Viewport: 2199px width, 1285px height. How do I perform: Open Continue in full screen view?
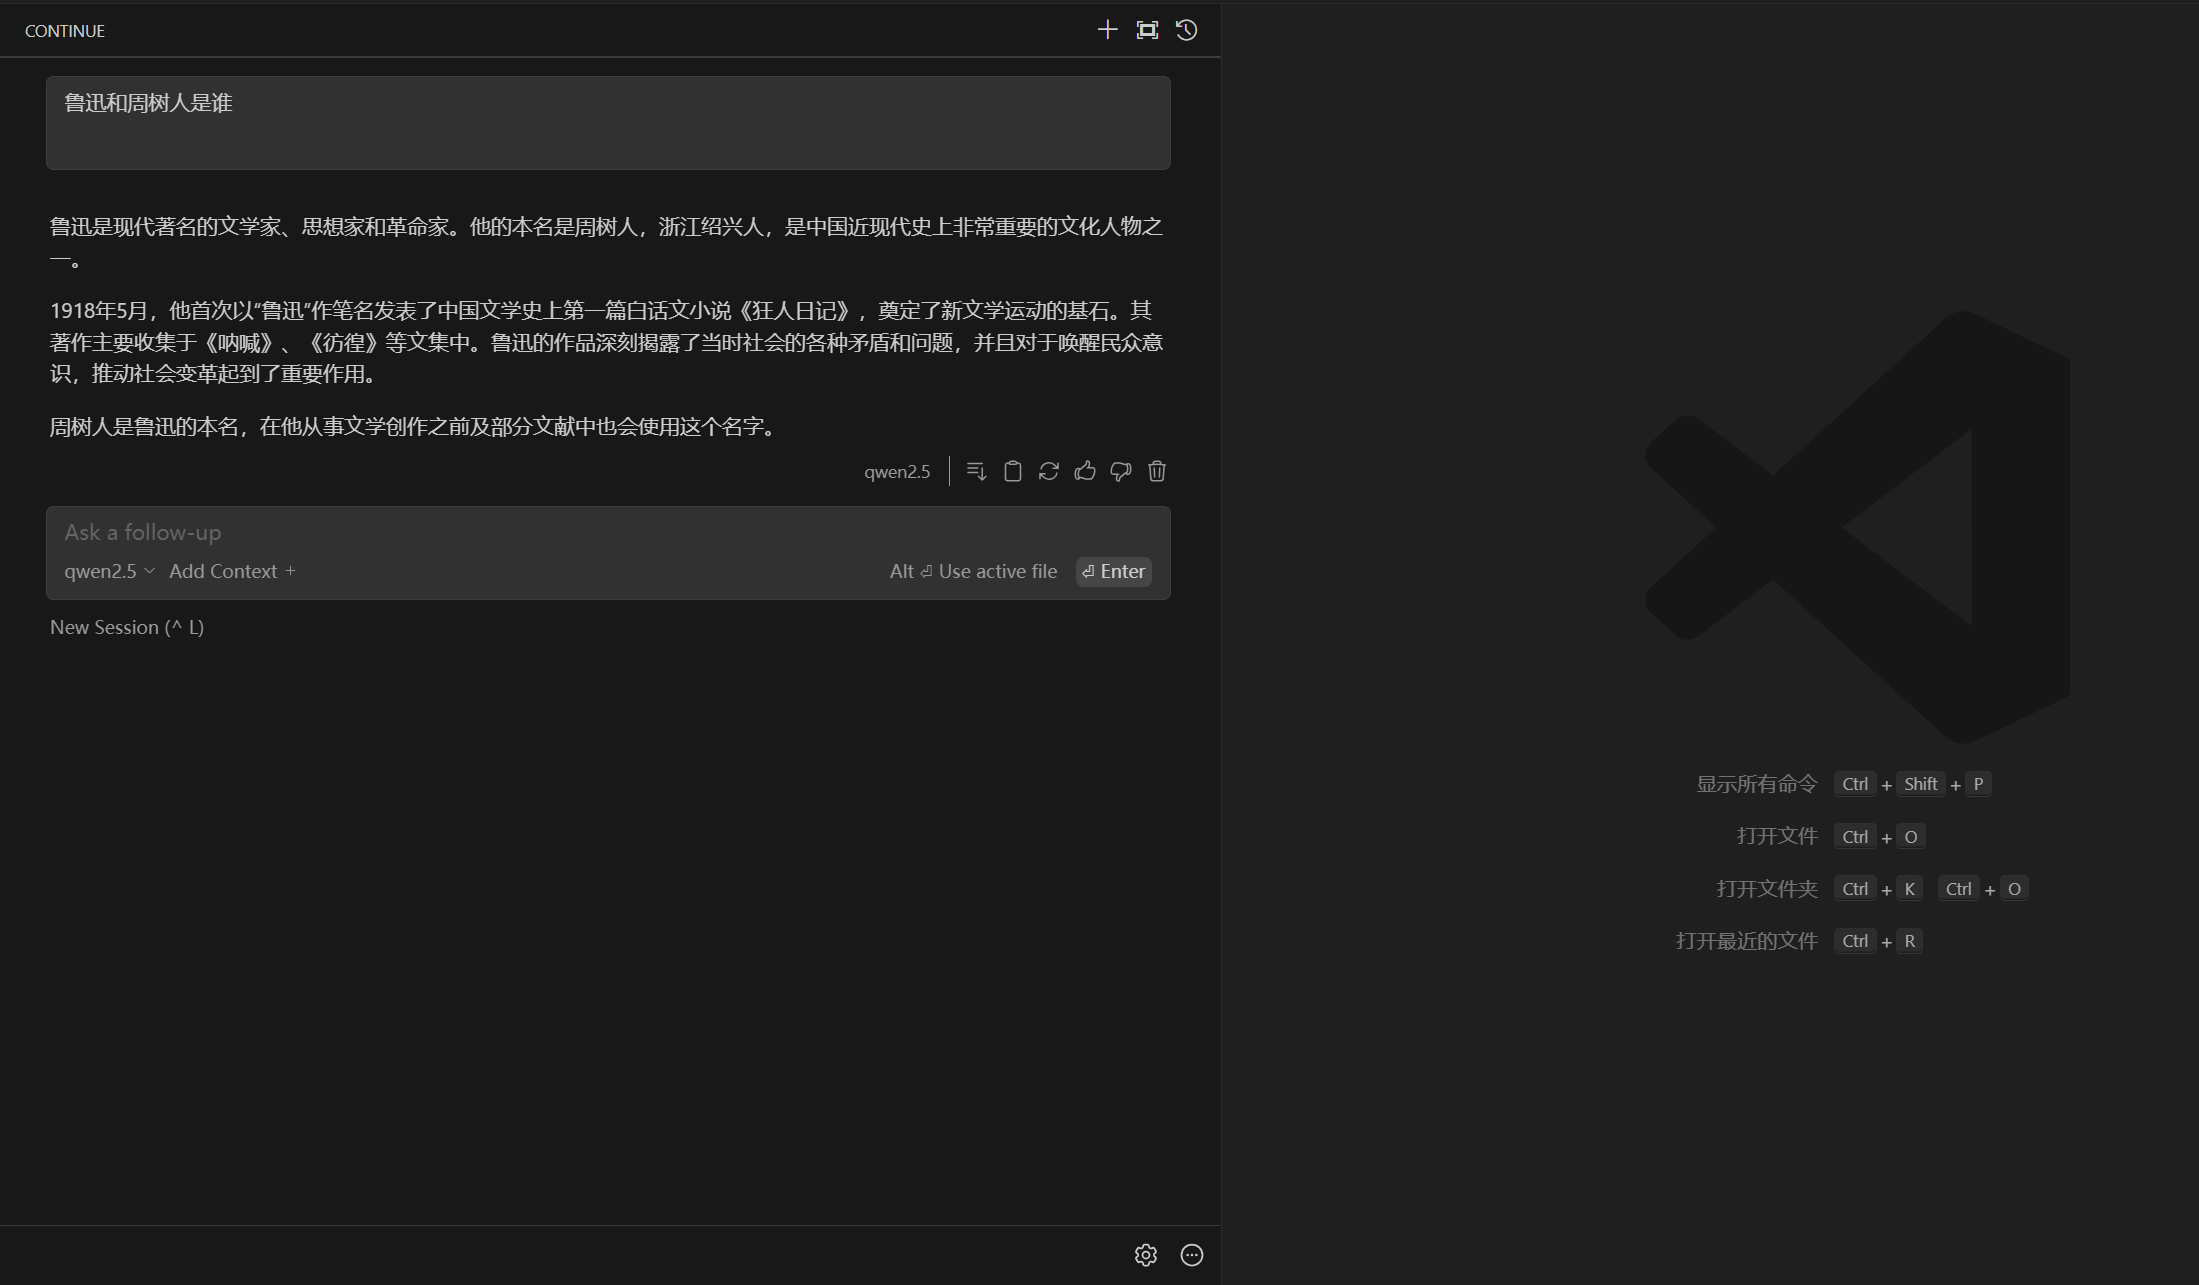pyautogui.click(x=1147, y=30)
